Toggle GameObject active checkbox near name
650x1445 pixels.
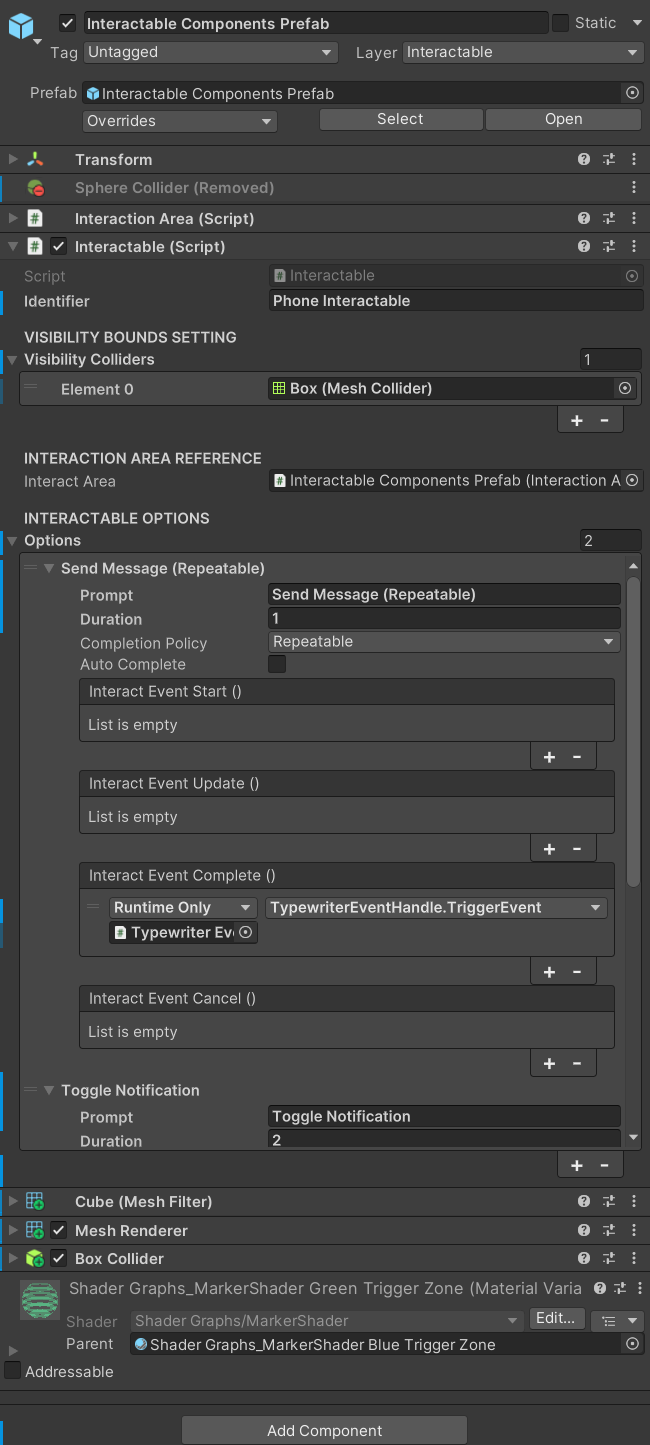tap(68, 23)
